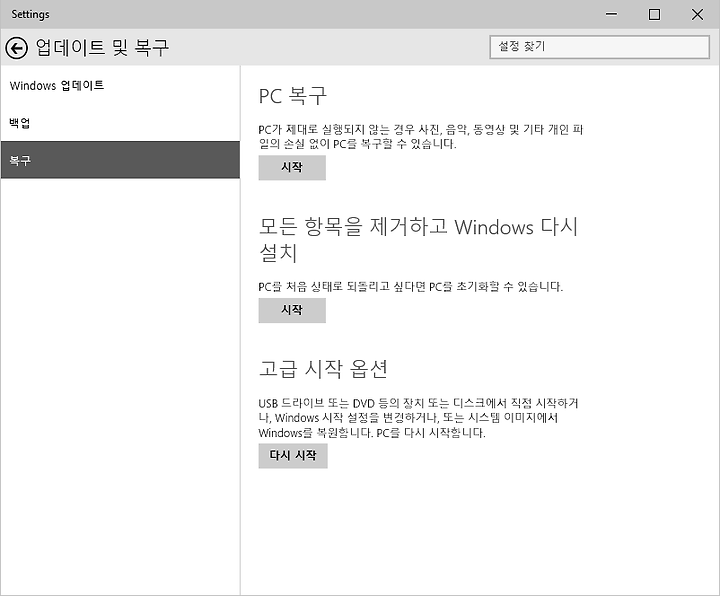The image size is (720, 596).
Task: Click the 고급 시작 옵션 heading
Action: click(323, 369)
